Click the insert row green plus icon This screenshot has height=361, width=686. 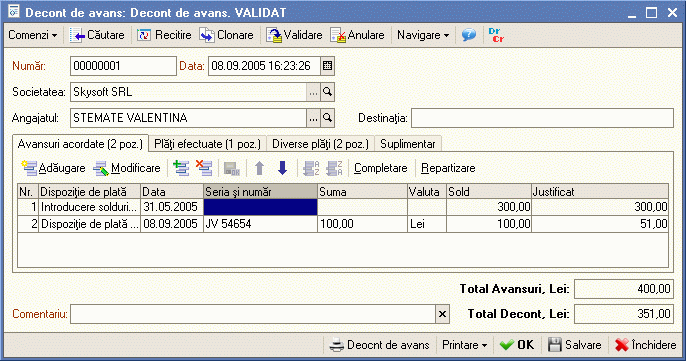(181, 168)
